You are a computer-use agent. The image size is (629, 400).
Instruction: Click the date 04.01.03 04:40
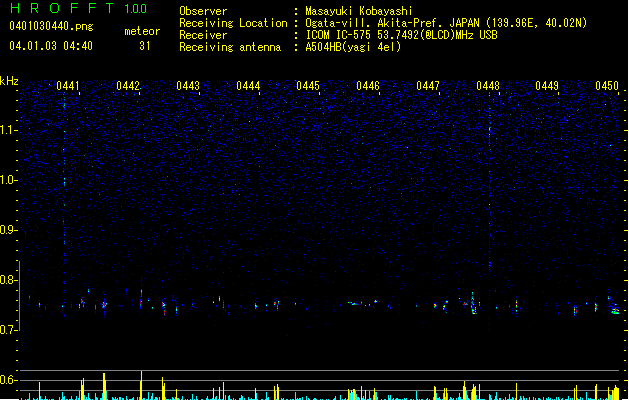(51, 46)
